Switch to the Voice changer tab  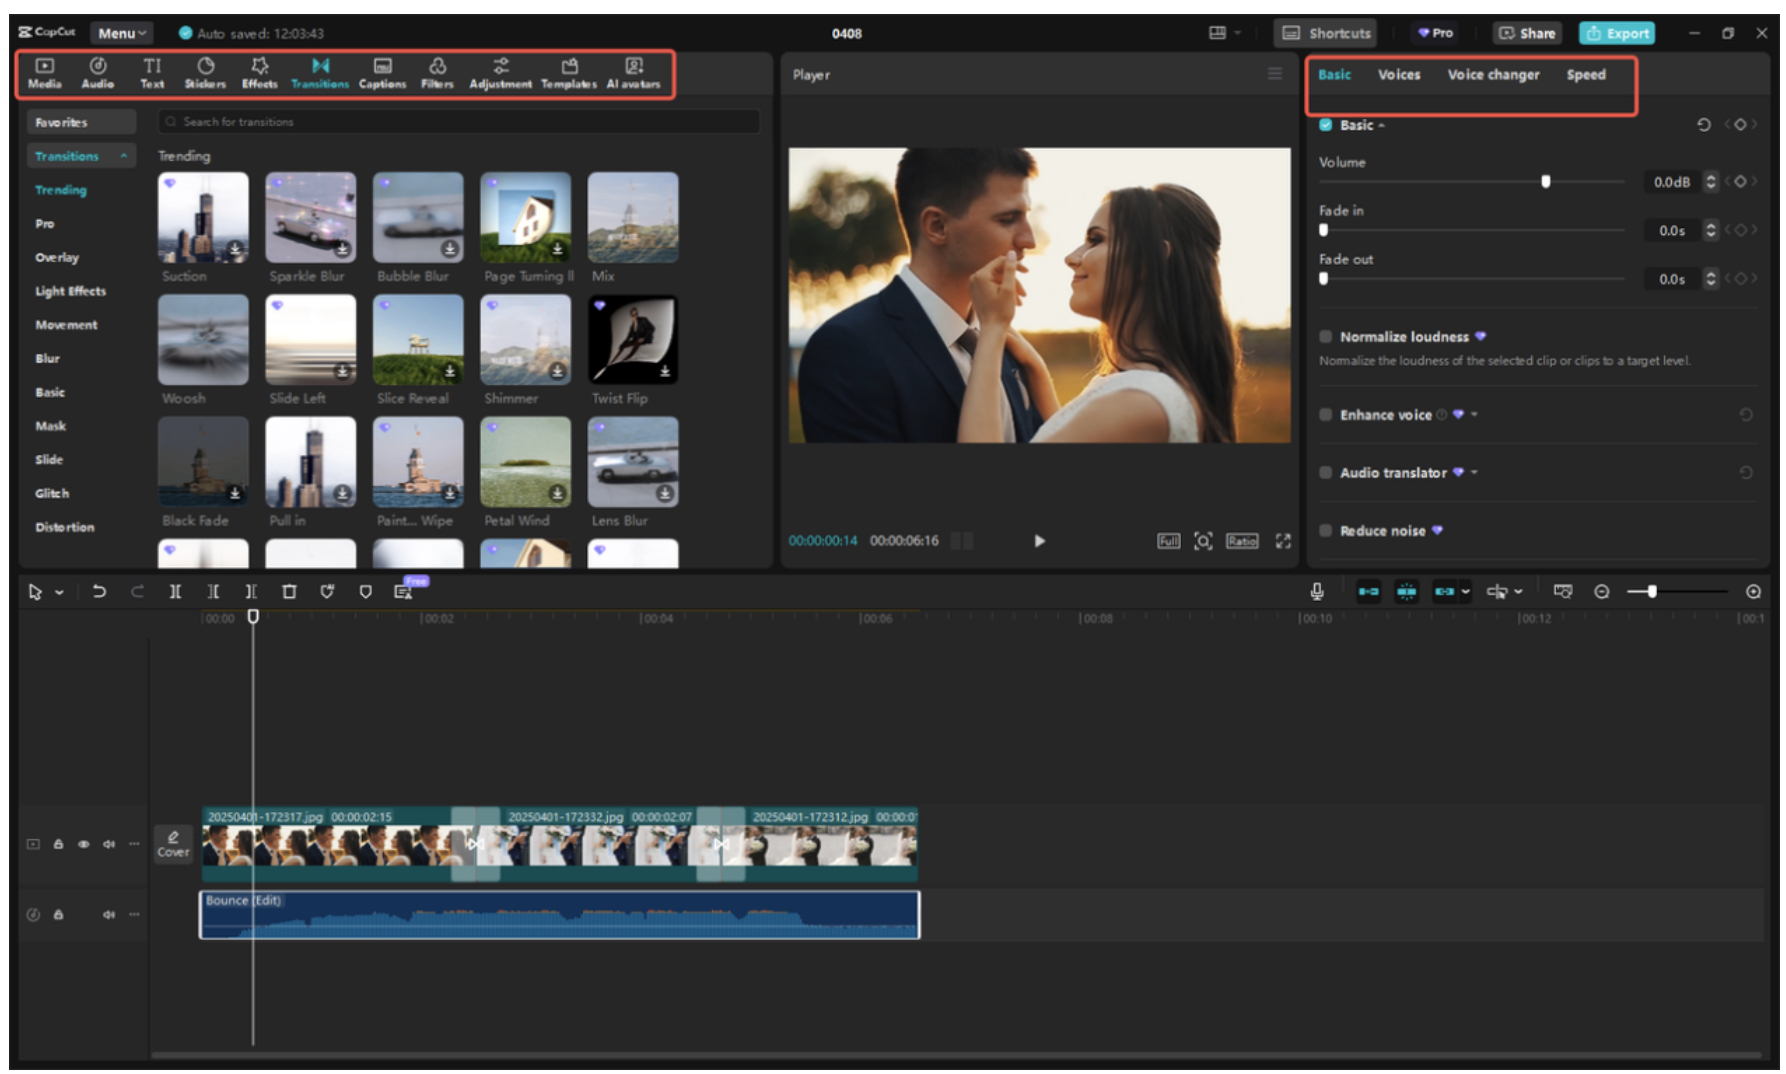click(1493, 75)
